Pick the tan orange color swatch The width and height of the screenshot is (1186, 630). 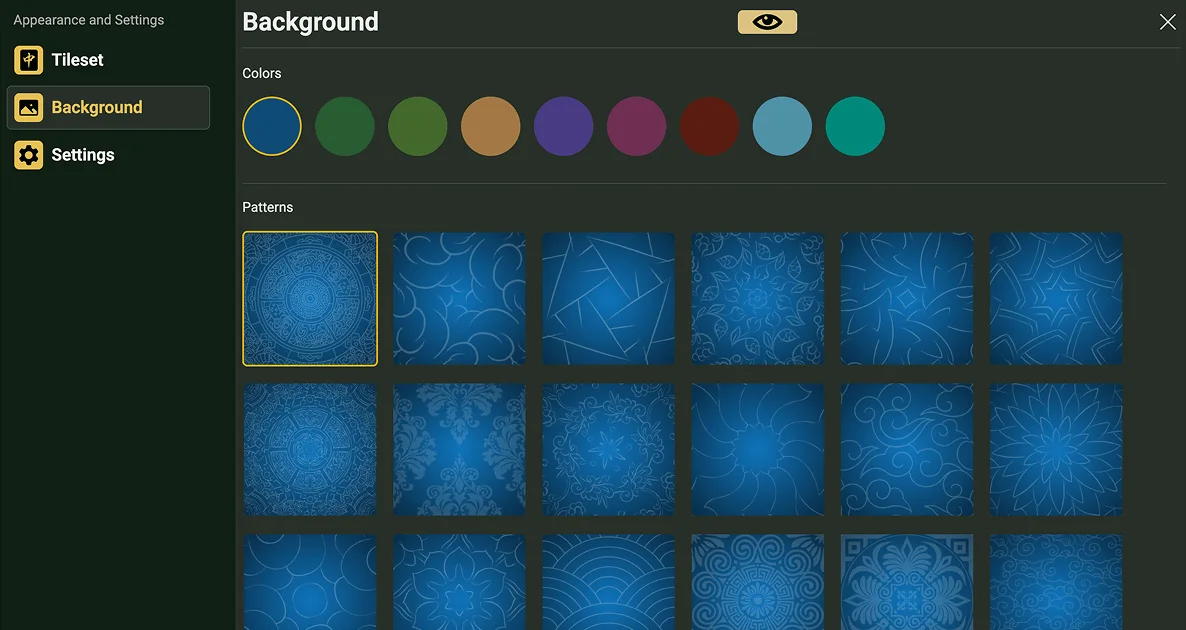click(x=491, y=126)
